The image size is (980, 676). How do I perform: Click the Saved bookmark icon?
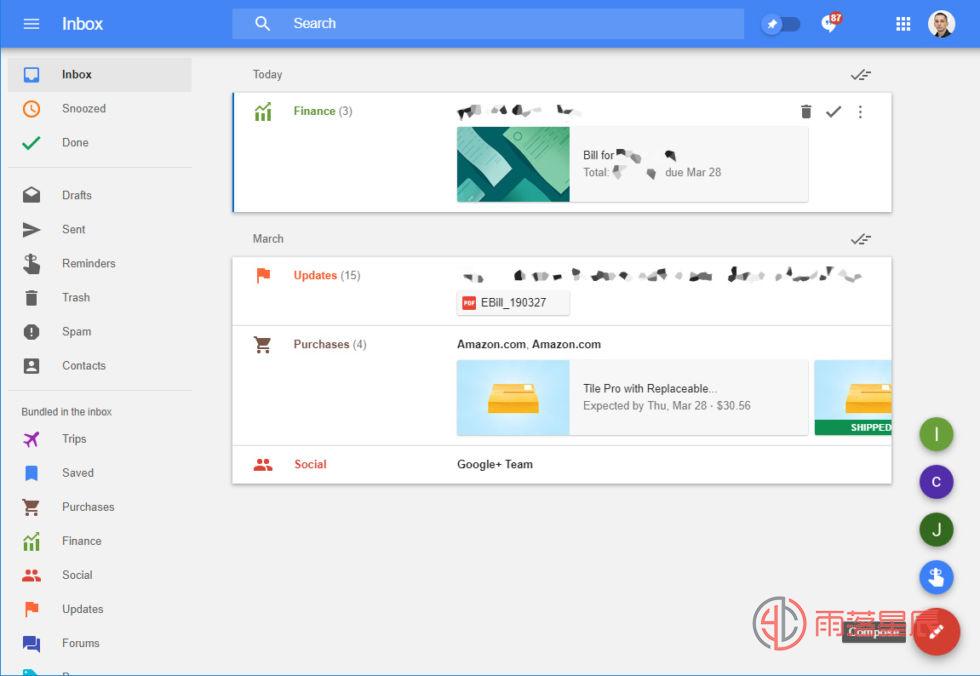31,473
